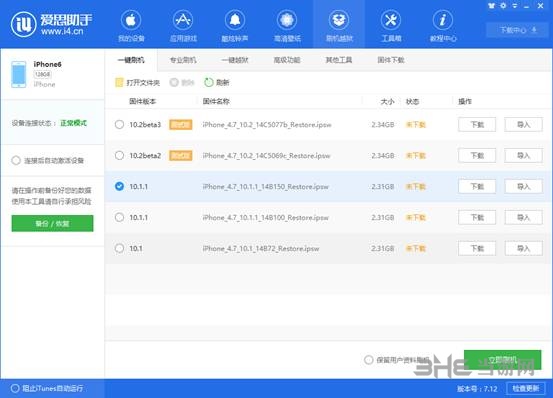Click 下载 for 10.2beta2 firmware

point(477,155)
